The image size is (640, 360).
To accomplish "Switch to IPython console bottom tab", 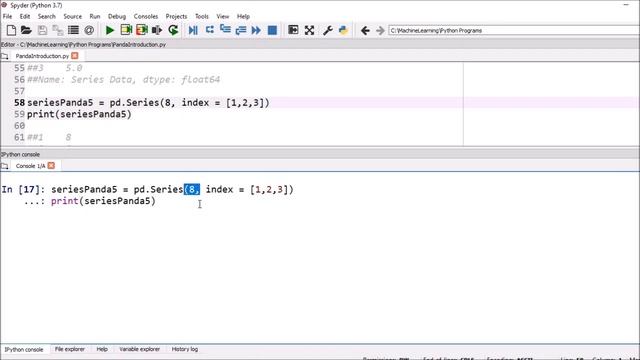I will (x=24, y=349).
